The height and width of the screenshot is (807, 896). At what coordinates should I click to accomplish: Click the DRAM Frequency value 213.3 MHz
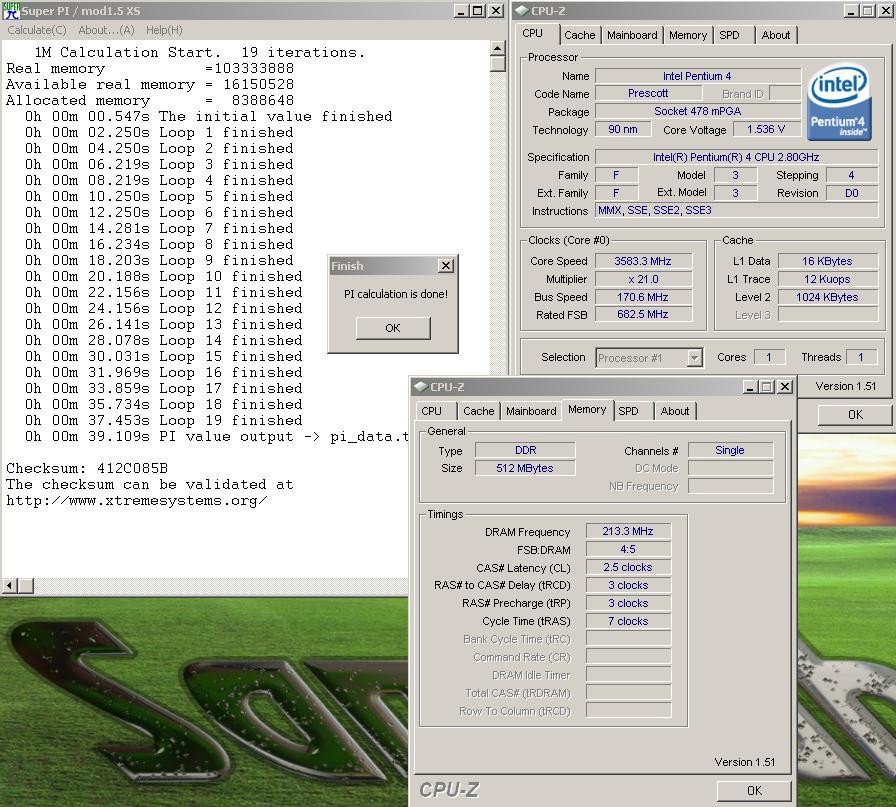628,532
